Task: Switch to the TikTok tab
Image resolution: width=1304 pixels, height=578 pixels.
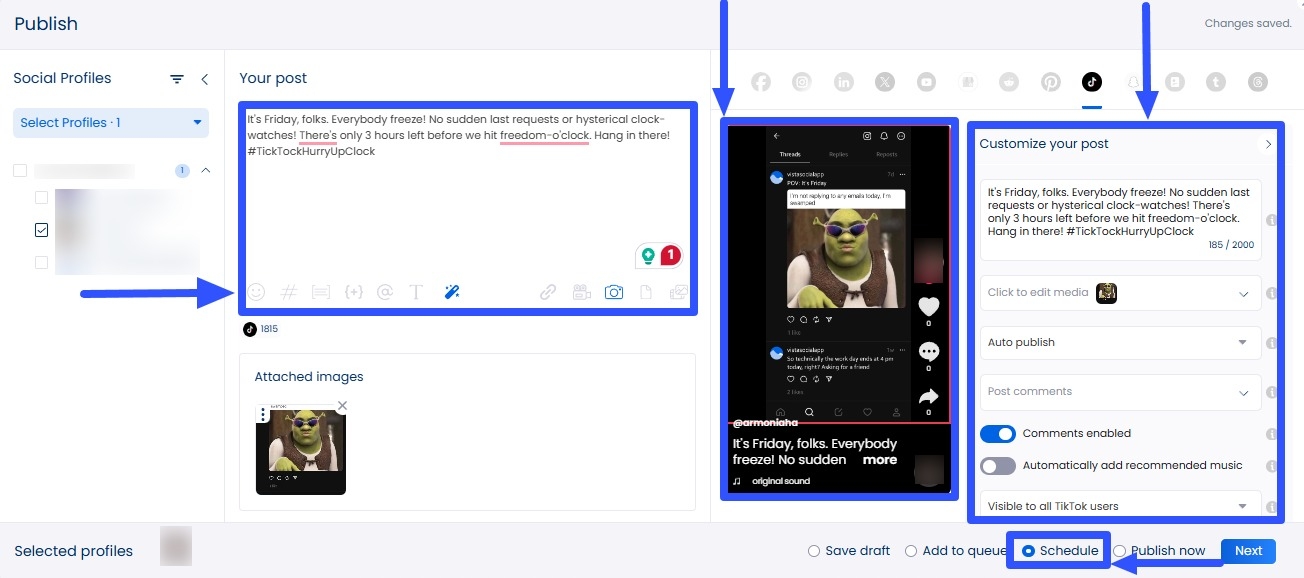Action: pos(1092,82)
